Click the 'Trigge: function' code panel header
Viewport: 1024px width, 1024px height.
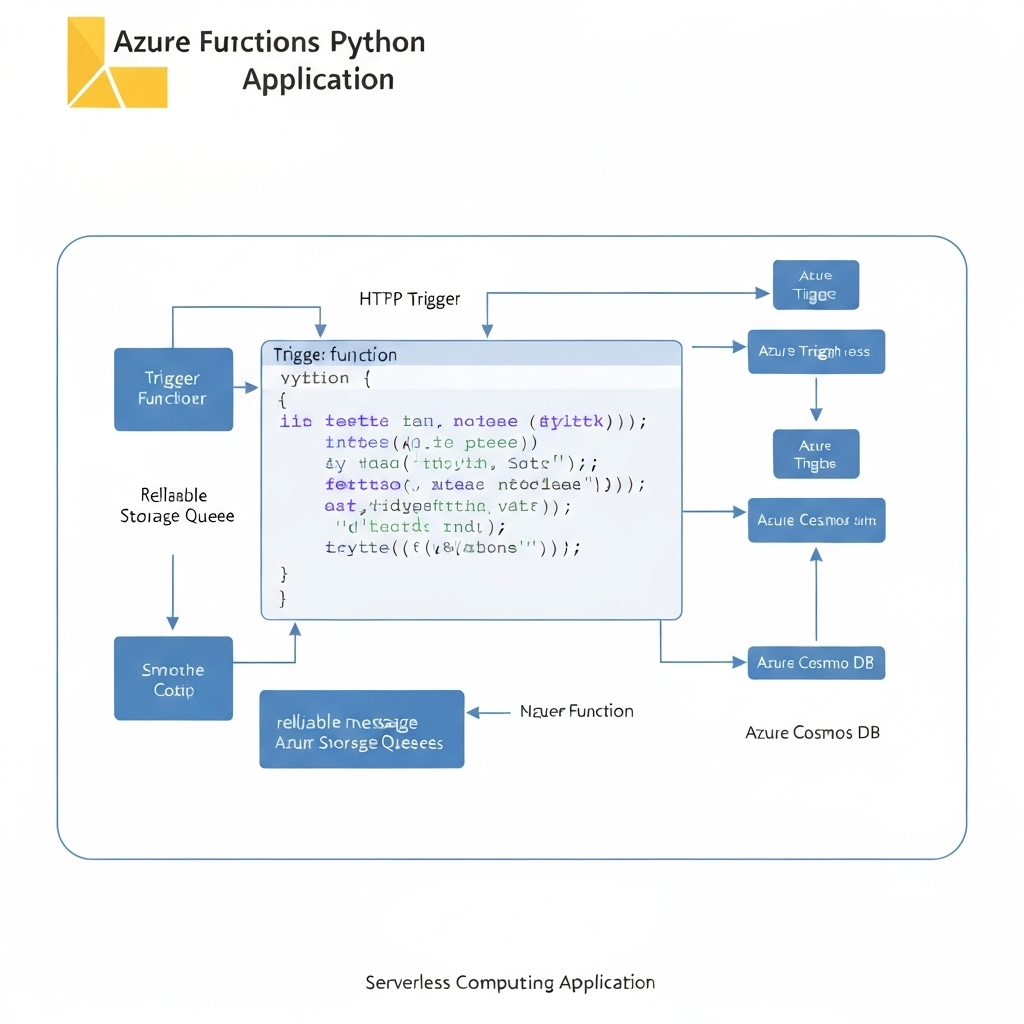click(x=472, y=354)
